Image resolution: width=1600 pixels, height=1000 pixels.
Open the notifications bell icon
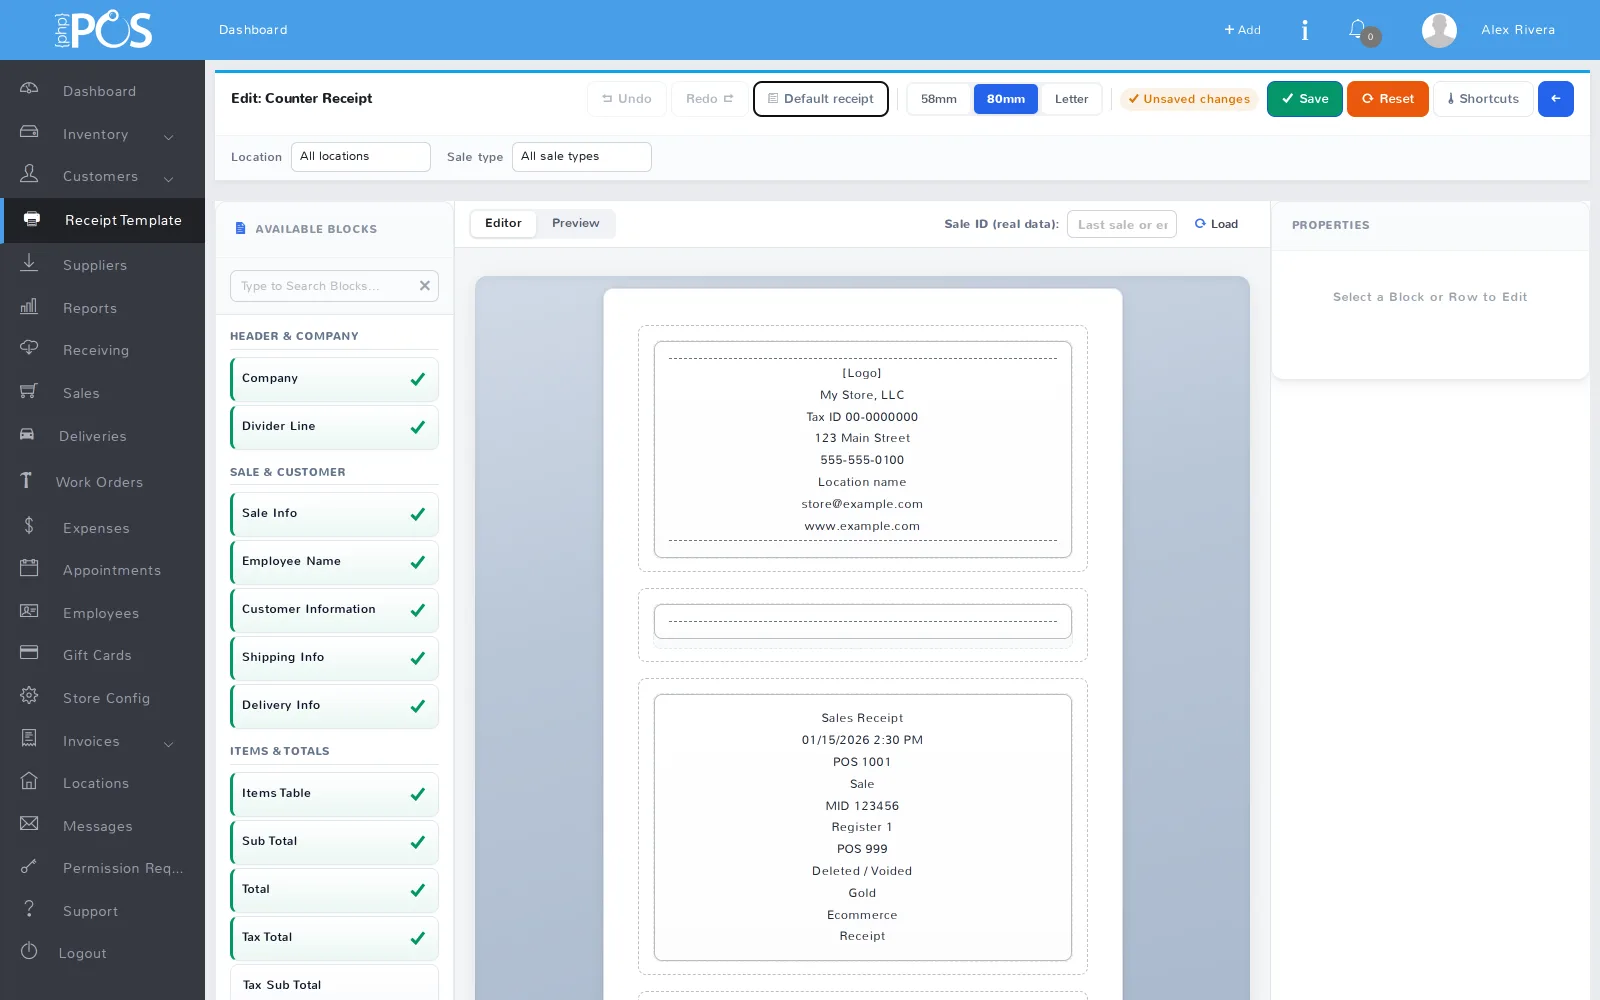click(1357, 29)
